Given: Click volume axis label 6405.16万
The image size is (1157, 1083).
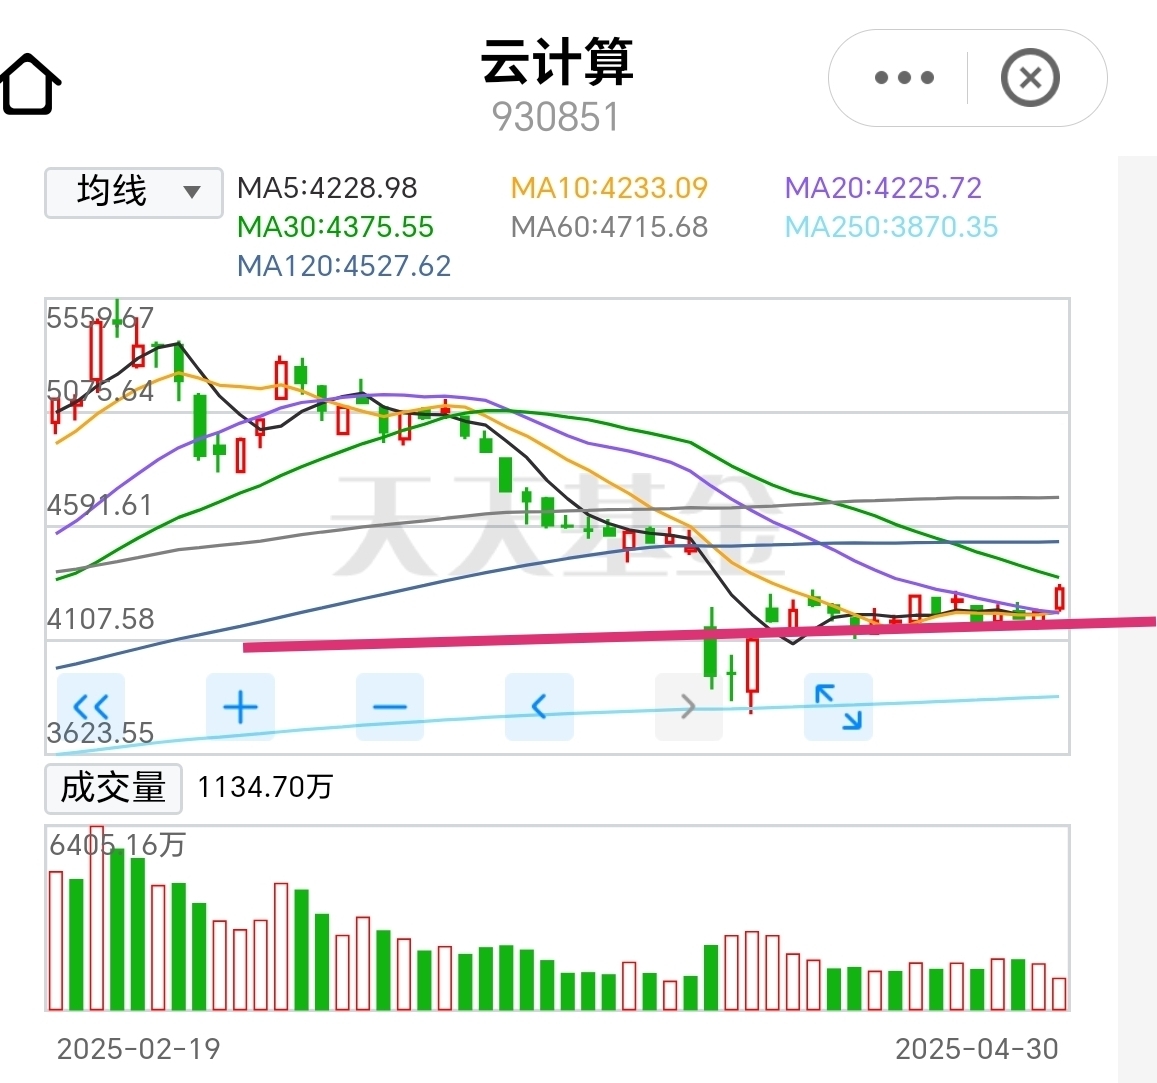Looking at the screenshot, I should pos(117,845).
